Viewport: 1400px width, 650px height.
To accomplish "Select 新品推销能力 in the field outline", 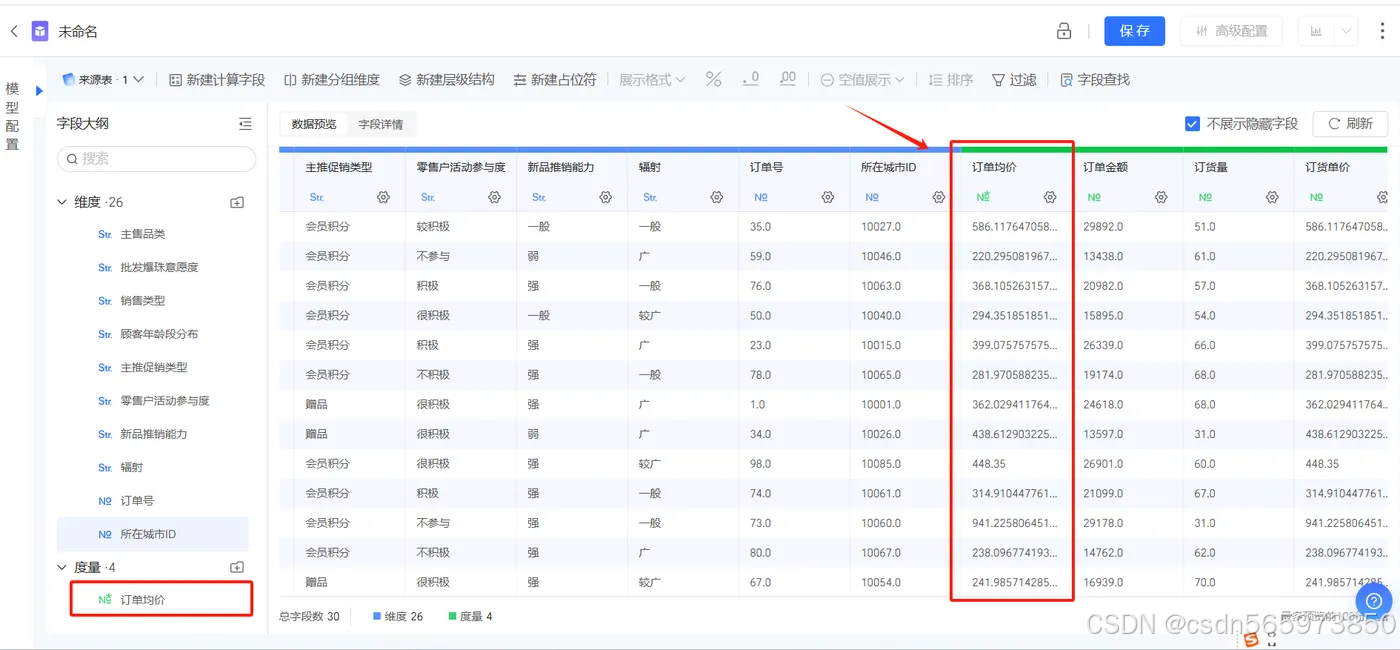I will pyautogui.click(x=152, y=434).
